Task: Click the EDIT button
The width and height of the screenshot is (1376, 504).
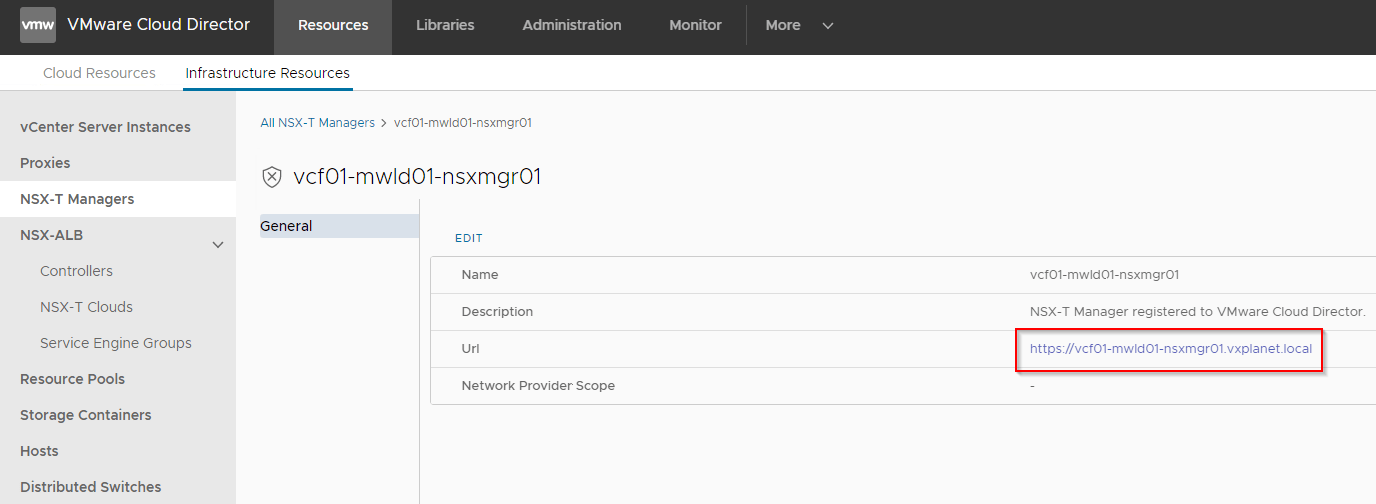Action: tap(469, 238)
